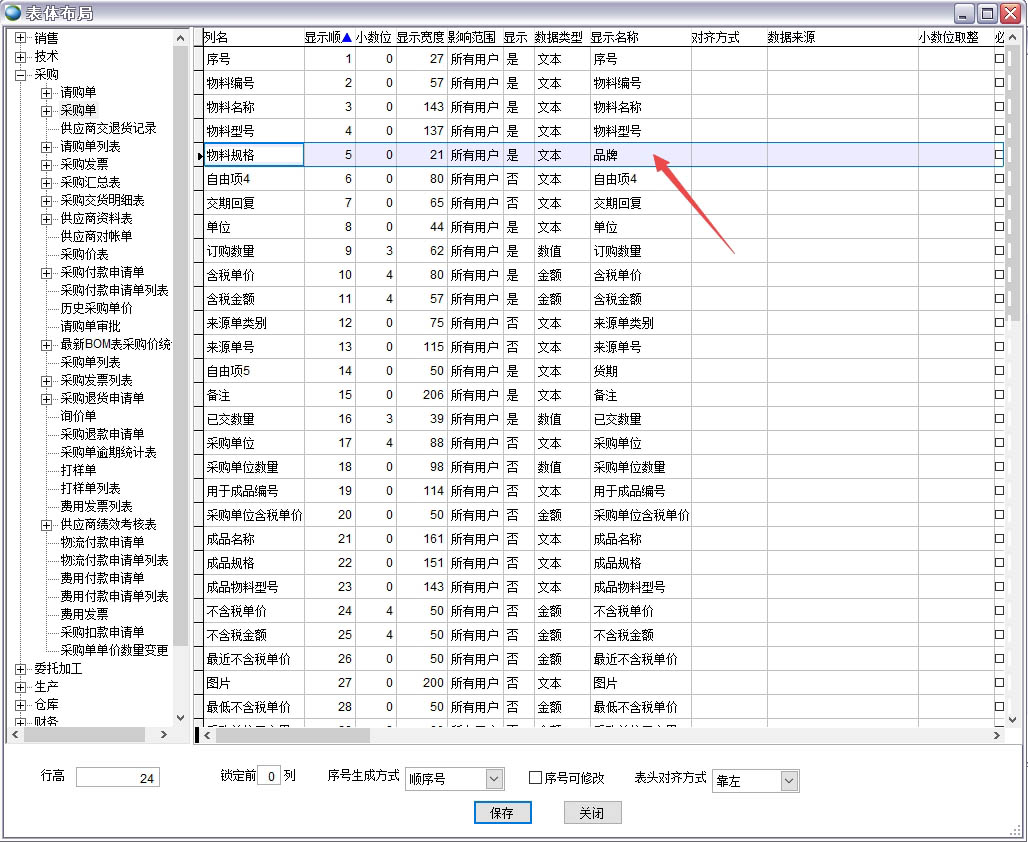Click the 显示顺序 sort arrow icon
The height and width of the screenshot is (843, 1028).
347,38
